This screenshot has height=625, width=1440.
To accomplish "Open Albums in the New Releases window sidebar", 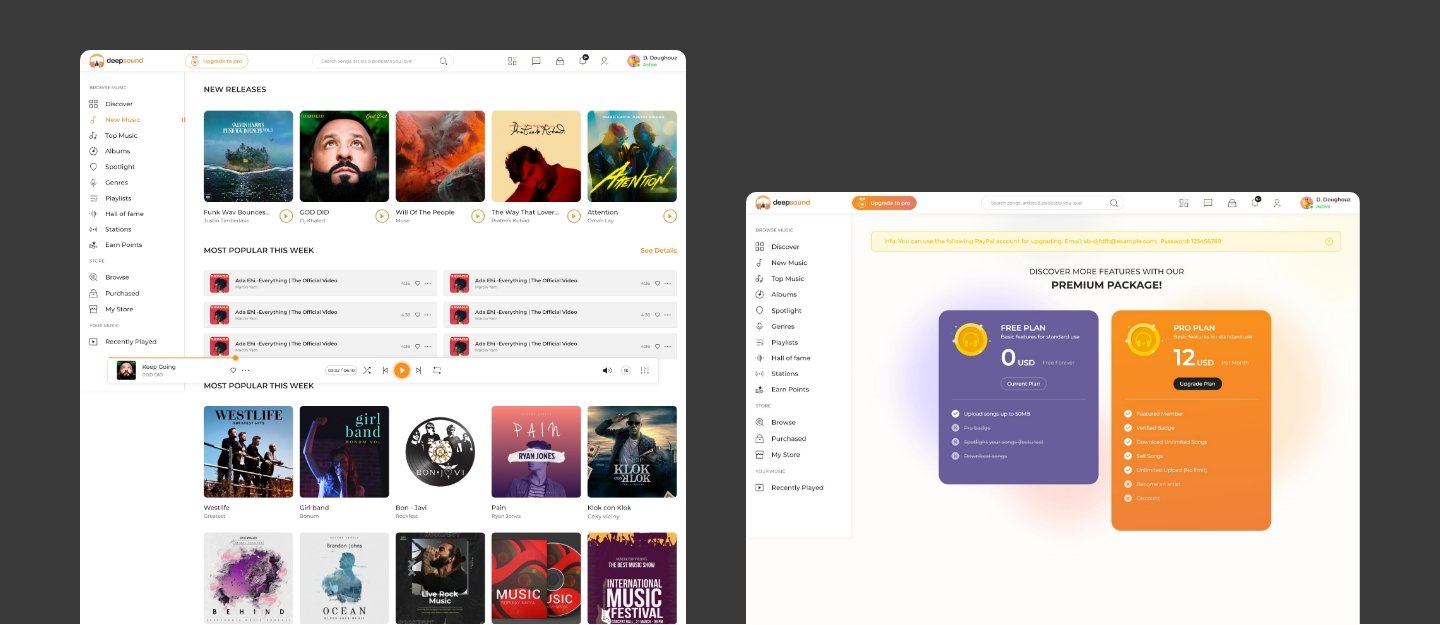I will (x=109, y=151).
